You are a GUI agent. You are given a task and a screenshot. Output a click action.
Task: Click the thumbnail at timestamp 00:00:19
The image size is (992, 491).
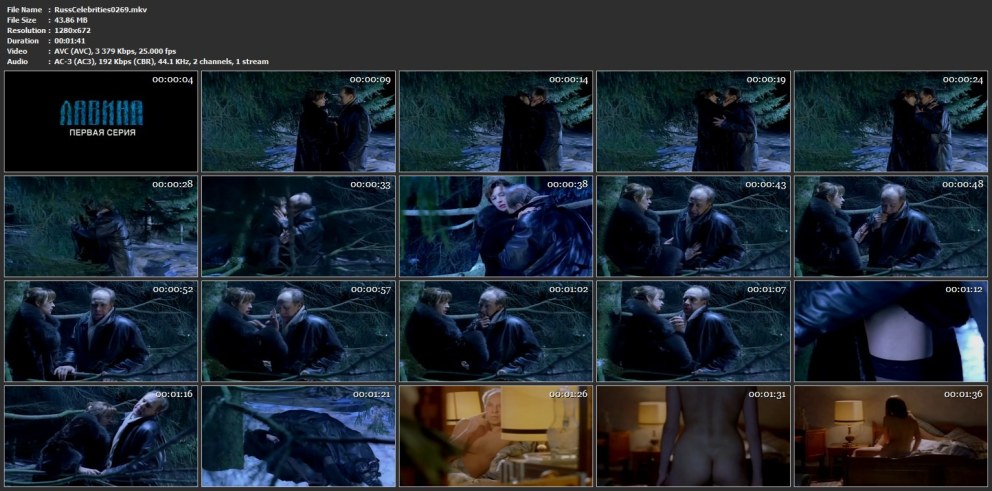point(693,121)
